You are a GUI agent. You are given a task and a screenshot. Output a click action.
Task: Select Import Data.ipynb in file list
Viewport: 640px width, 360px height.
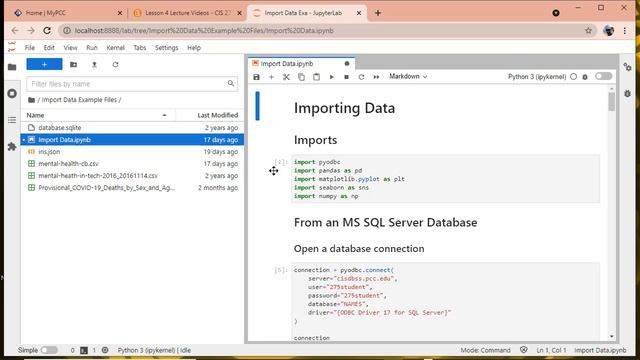tap(132, 140)
